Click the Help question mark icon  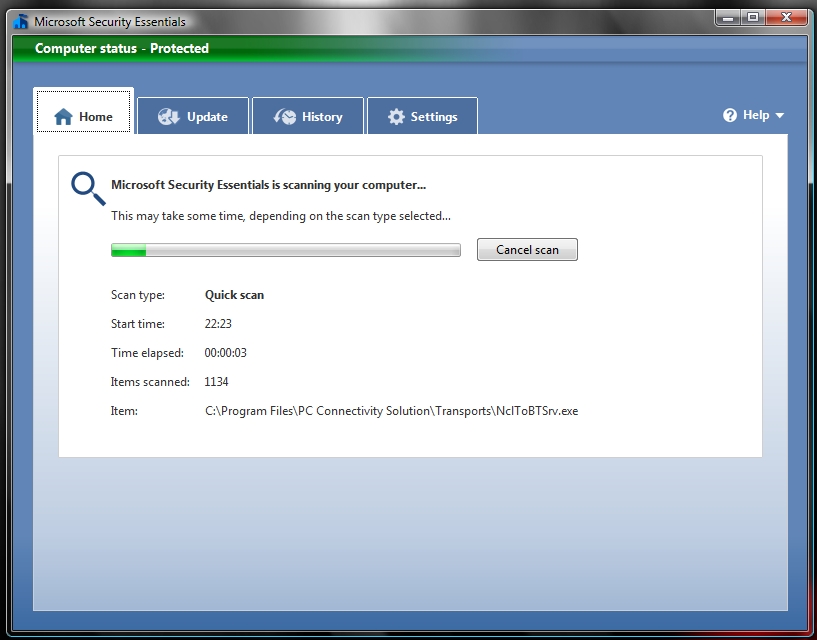(x=730, y=115)
